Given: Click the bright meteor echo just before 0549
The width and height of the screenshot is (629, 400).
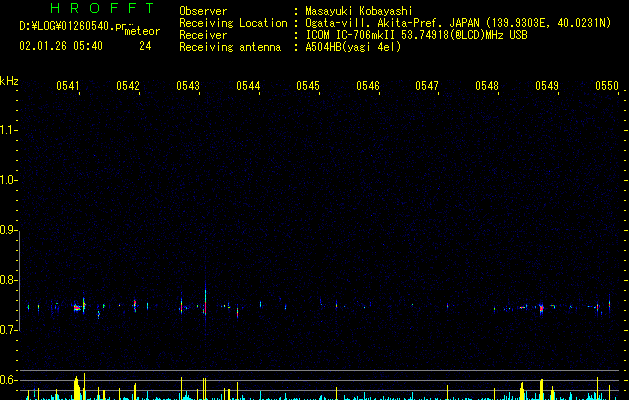Looking at the screenshot, I should coord(541,309).
